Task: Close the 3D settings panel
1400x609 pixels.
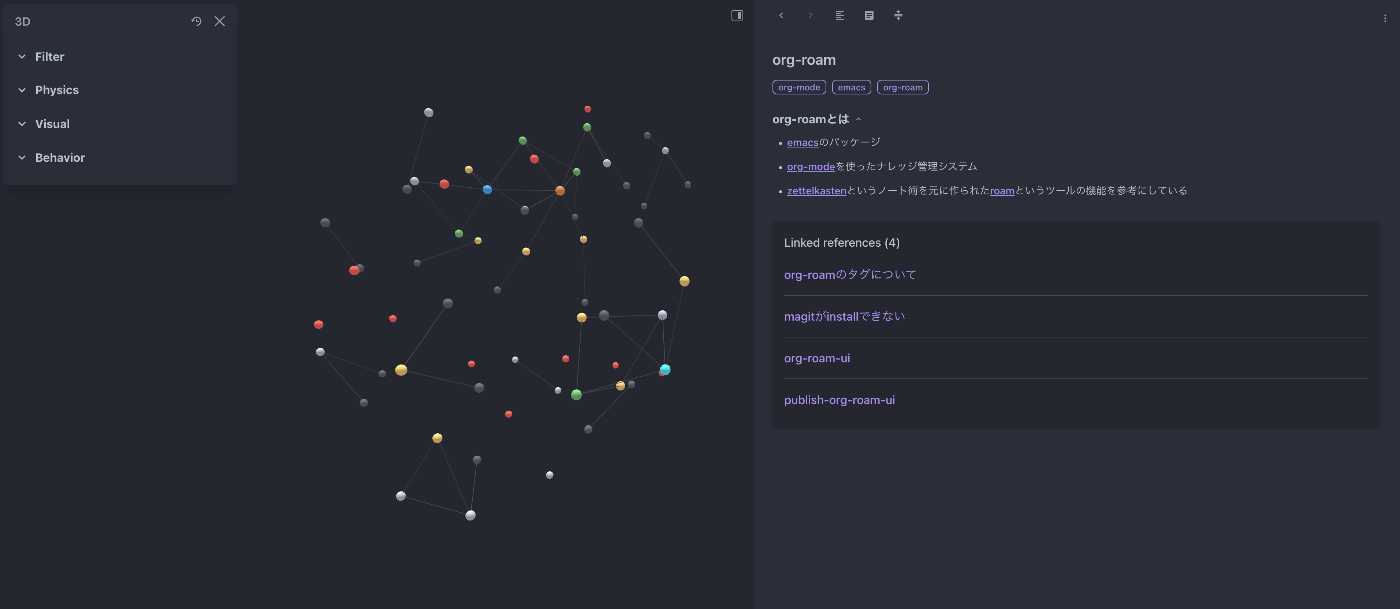Action: 220,21
